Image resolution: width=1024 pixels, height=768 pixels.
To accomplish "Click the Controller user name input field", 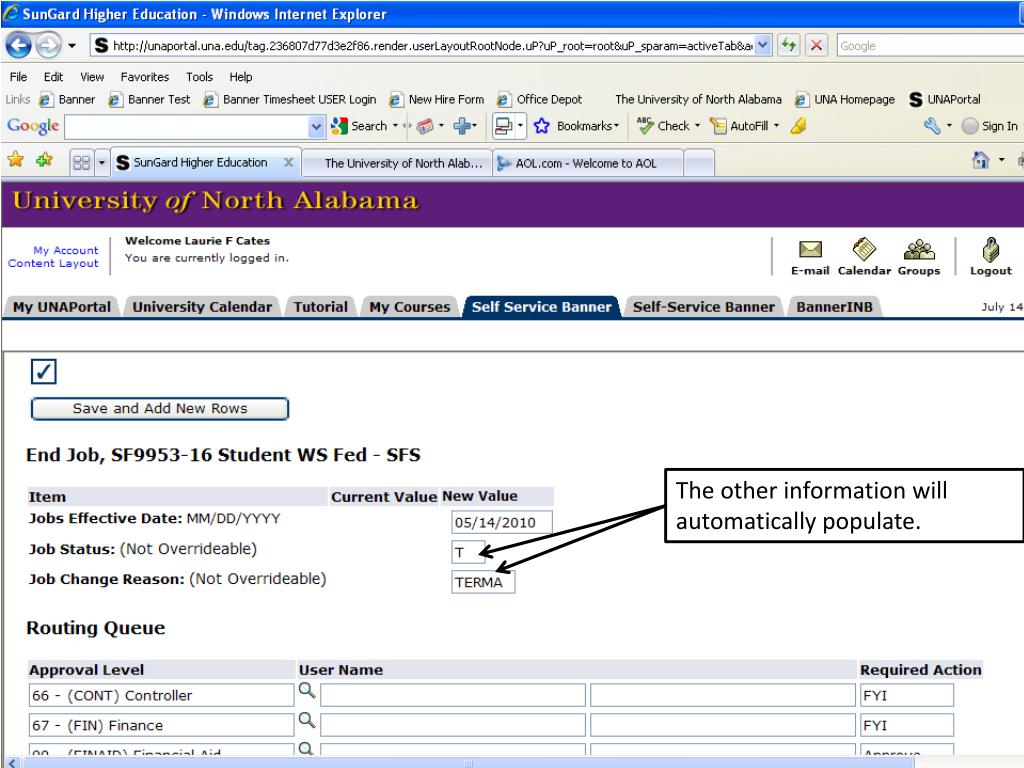I will click(x=453, y=696).
